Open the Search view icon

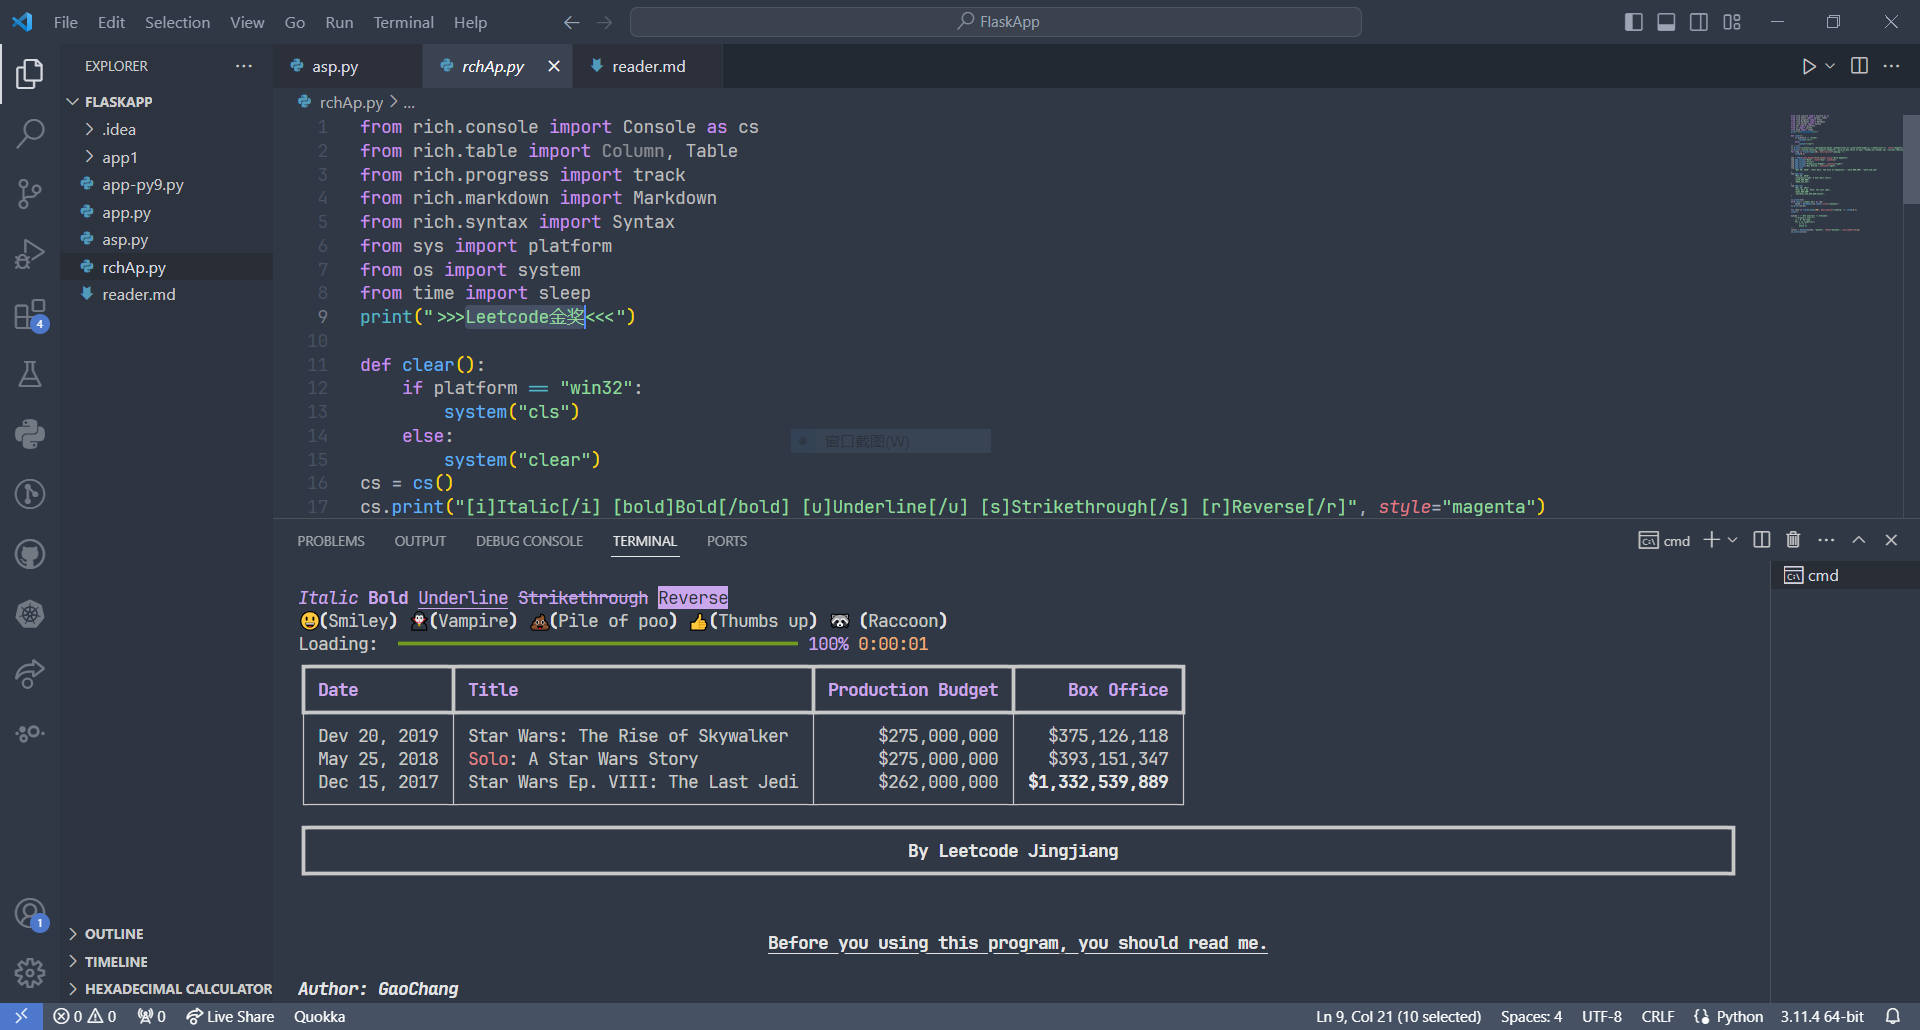click(x=30, y=133)
